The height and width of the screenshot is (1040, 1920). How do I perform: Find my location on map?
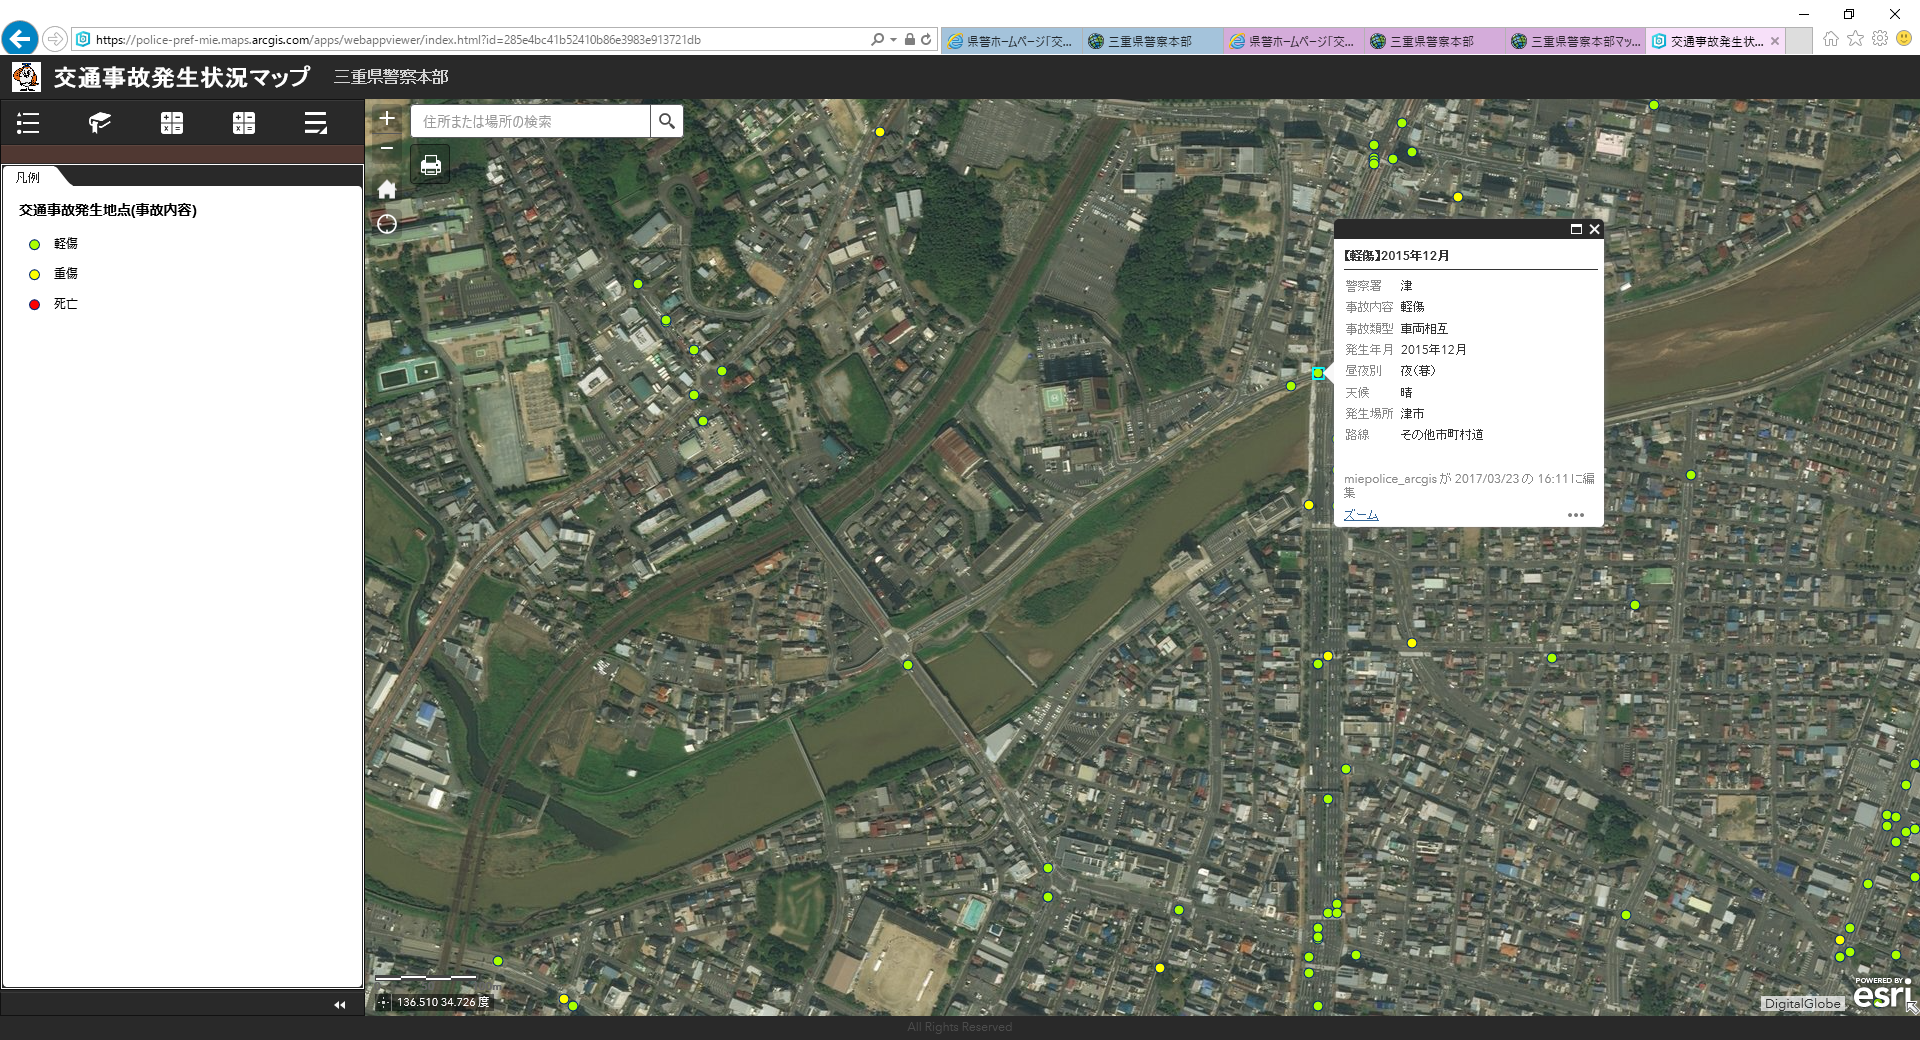387,224
